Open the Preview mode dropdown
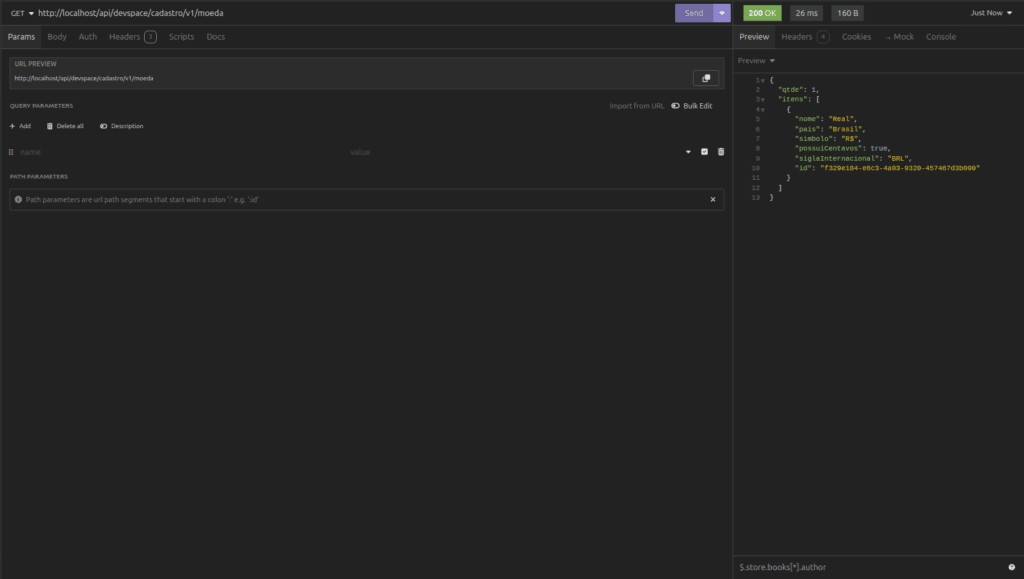Viewport: 1024px width, 579px height. [x=756, y=61]
